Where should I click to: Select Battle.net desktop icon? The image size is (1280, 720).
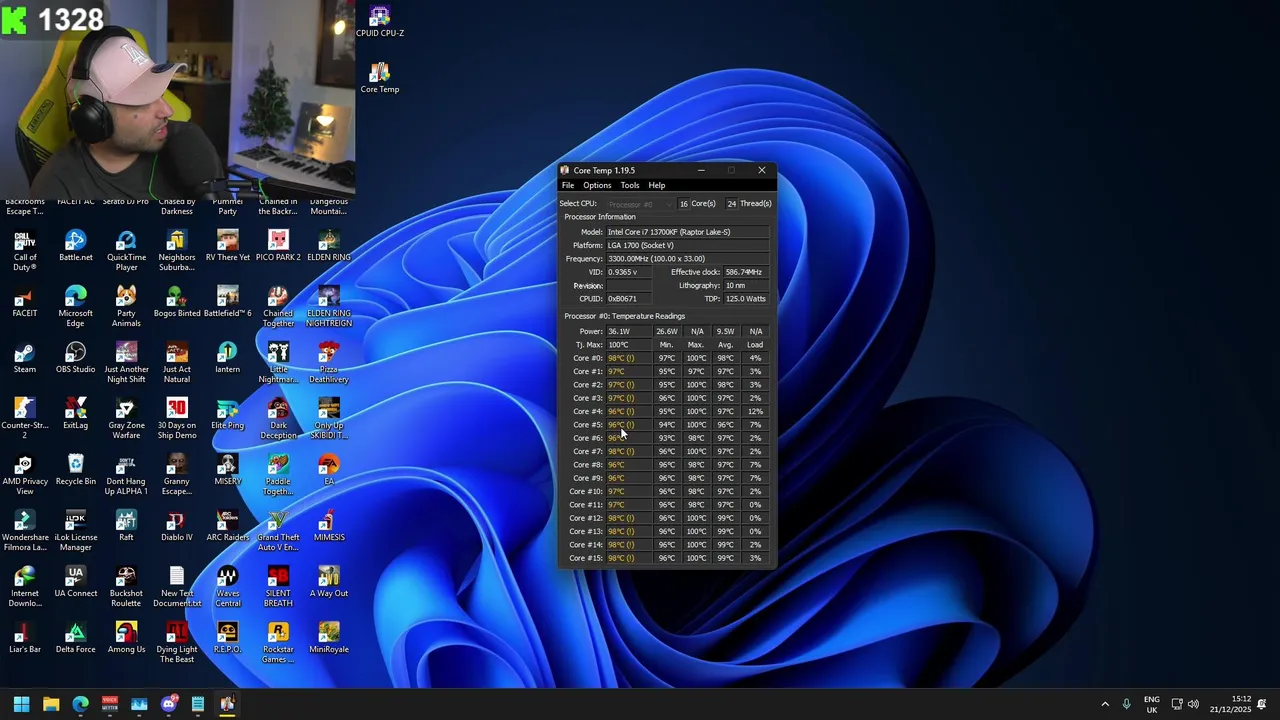tap(75, 246)
